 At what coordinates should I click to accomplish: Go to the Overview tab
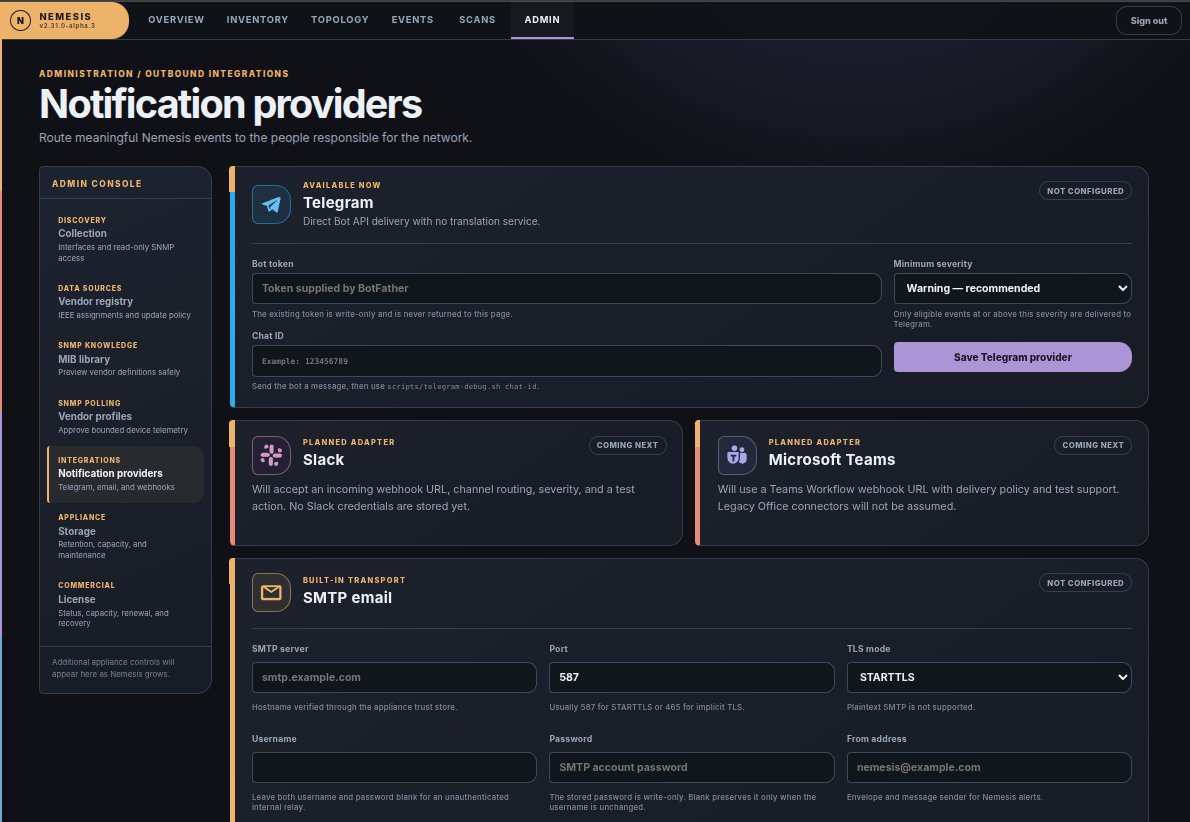coord(176,20)
